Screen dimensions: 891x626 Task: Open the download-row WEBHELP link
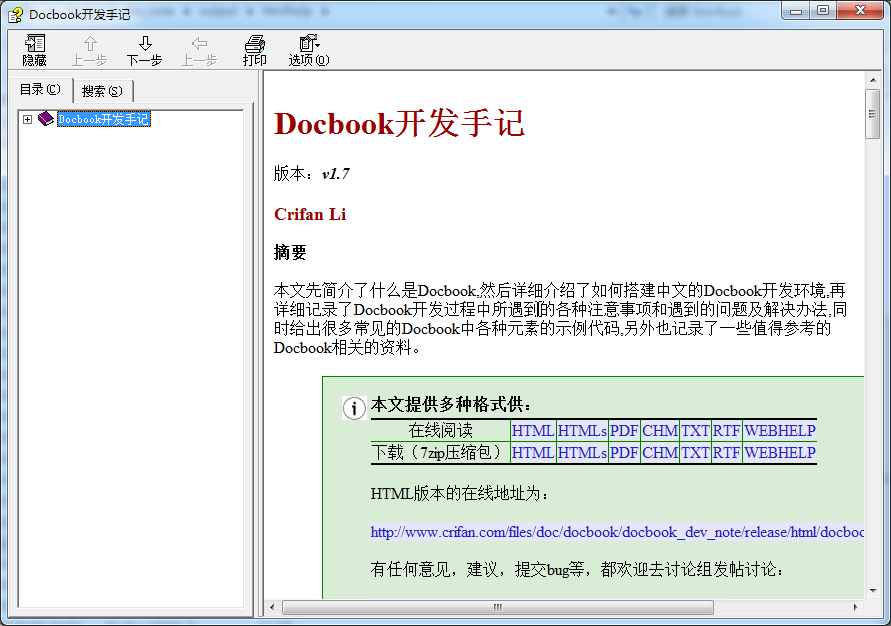click(780, 453)
